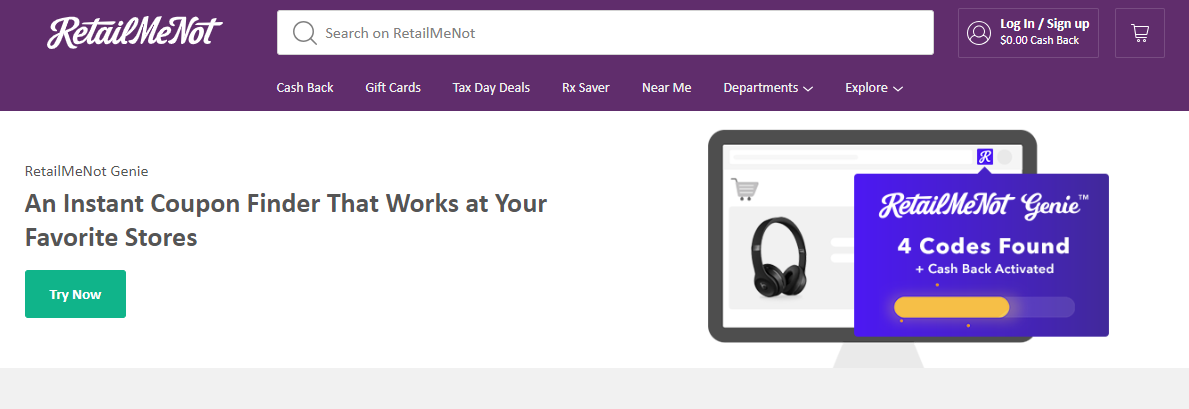The image size is (1189, 409).
Task: Click the RetailMeNot Genie popup logo
Action: point(984,206)
